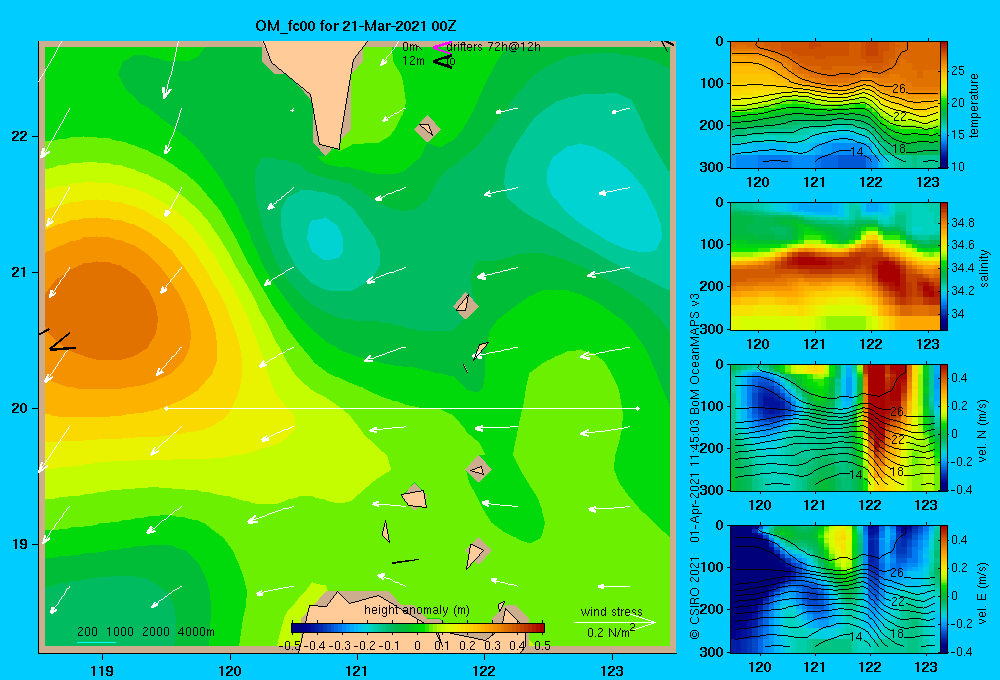Click the longitude 121 label on main map

[357, 670]
